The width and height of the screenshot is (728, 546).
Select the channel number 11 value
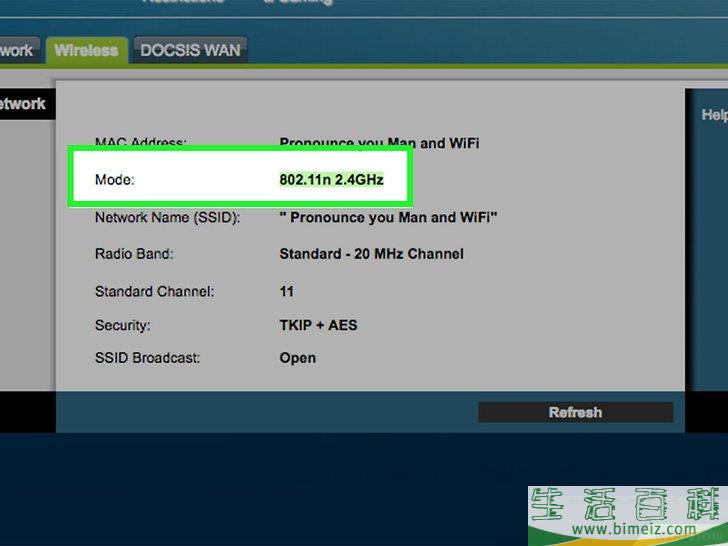tap(287, 292)
